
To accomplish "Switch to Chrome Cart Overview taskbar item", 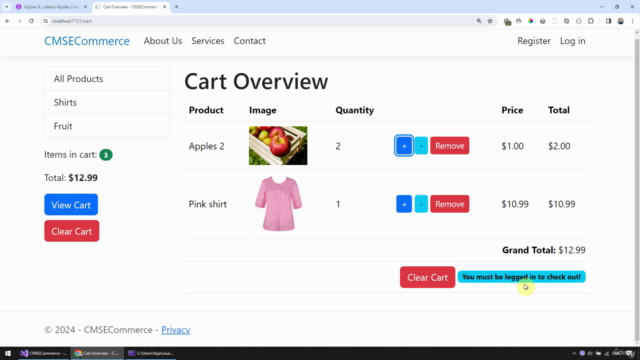I will 97,353.
